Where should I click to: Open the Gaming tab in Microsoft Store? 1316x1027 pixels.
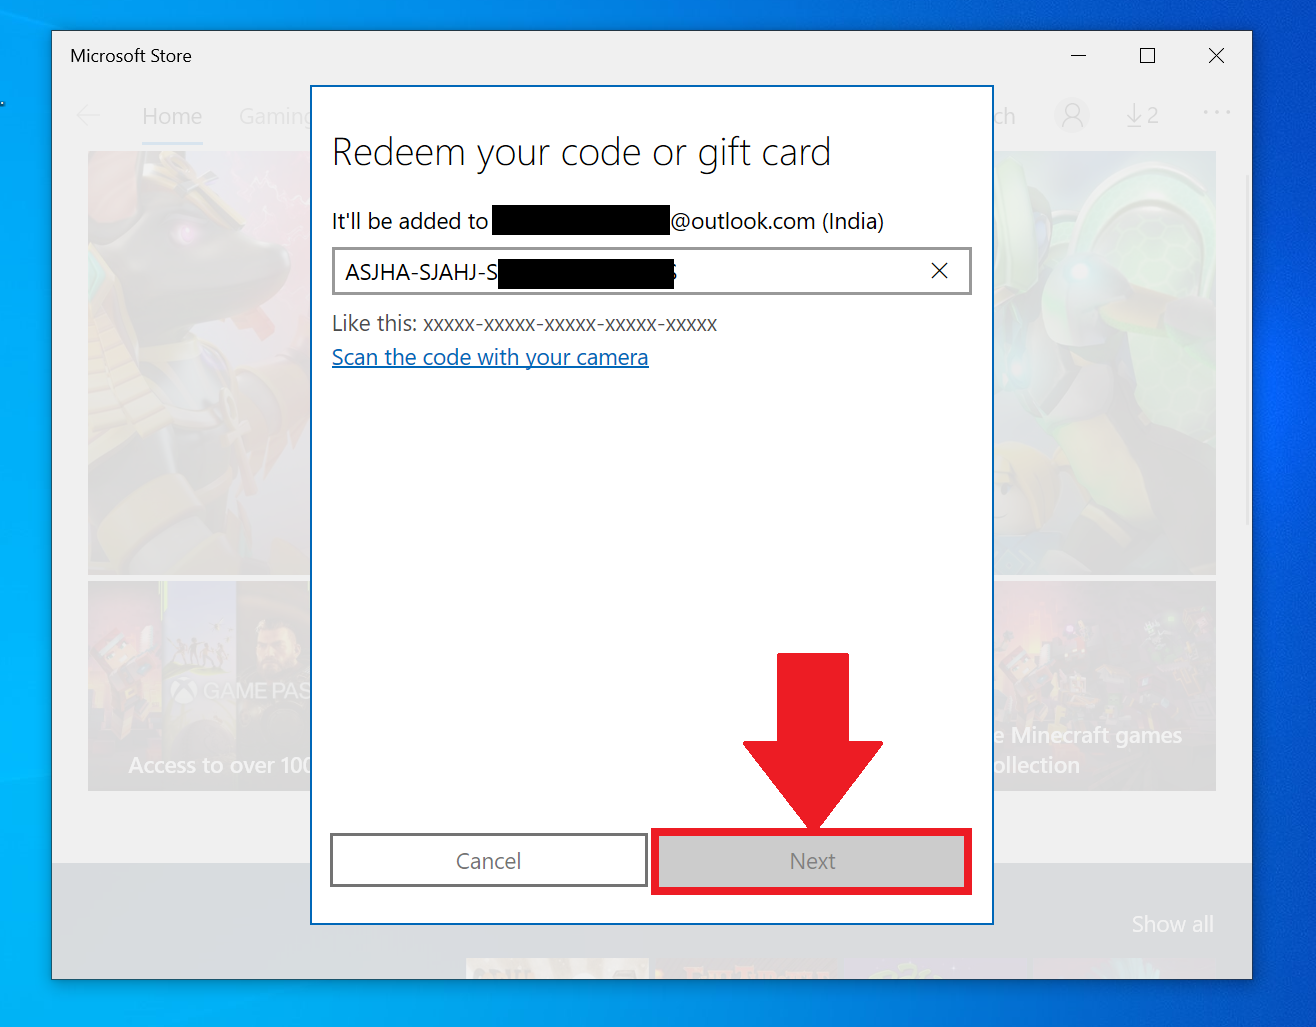coord(275,116)
